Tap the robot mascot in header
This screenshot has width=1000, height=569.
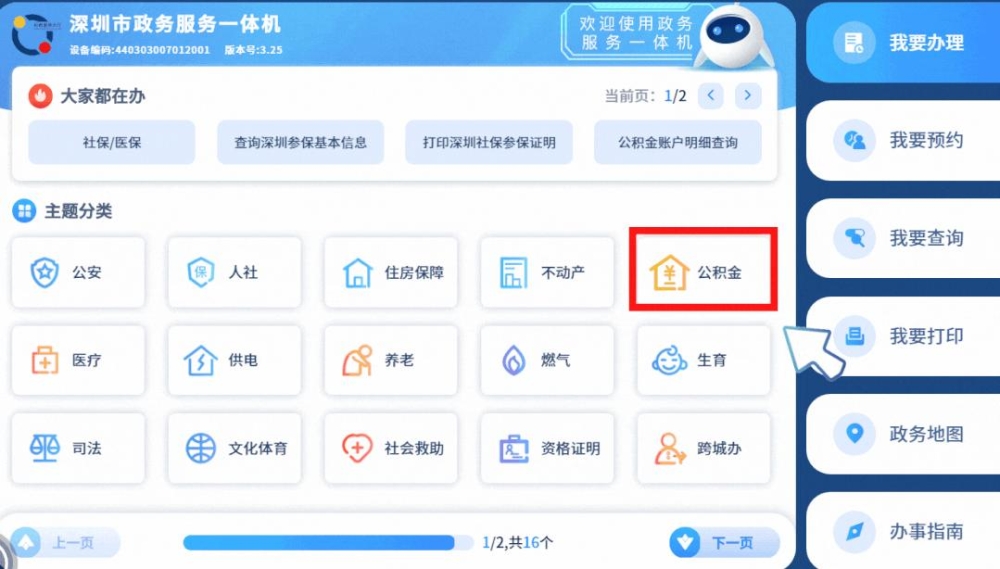tap(732, 37)
